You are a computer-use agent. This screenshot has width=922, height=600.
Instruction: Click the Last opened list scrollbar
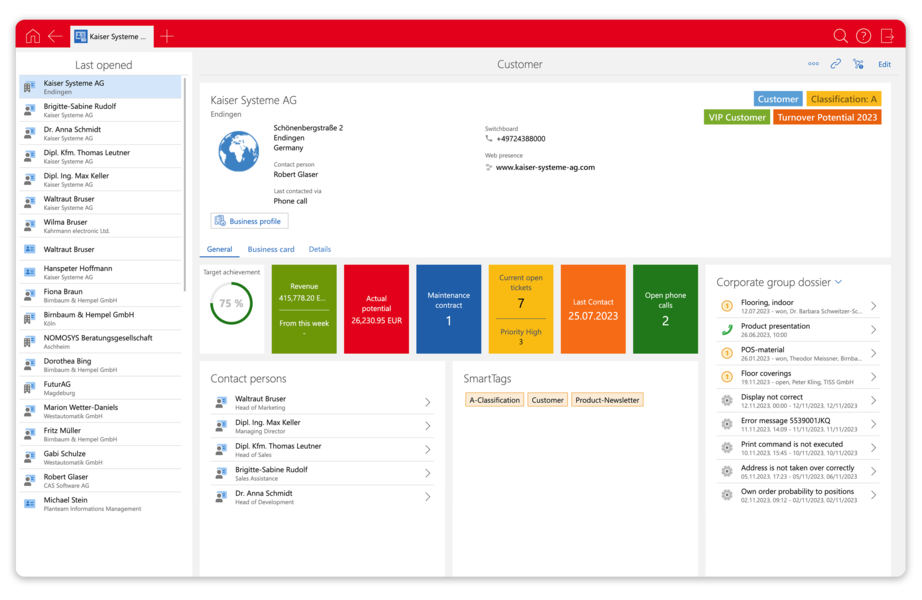point(185,185)
